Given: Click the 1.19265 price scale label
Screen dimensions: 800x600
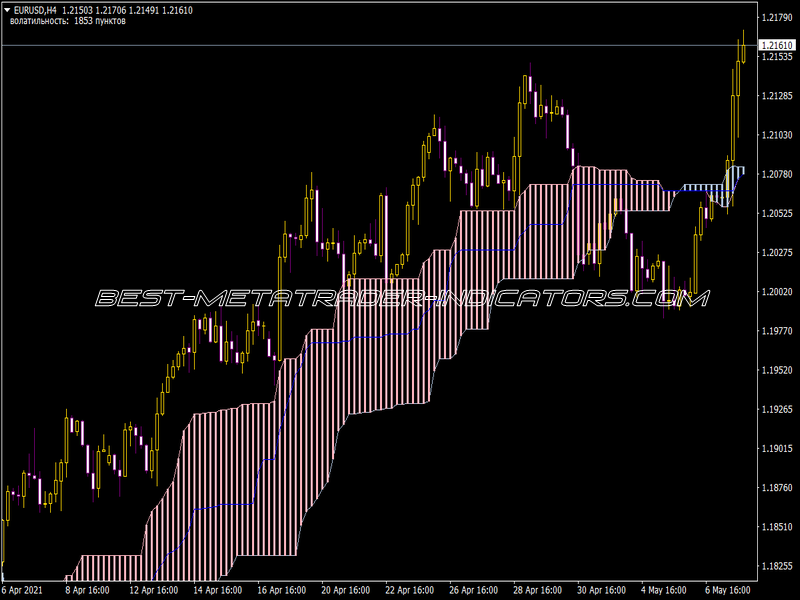Looking at the screenshot, I should coord(777,409).
